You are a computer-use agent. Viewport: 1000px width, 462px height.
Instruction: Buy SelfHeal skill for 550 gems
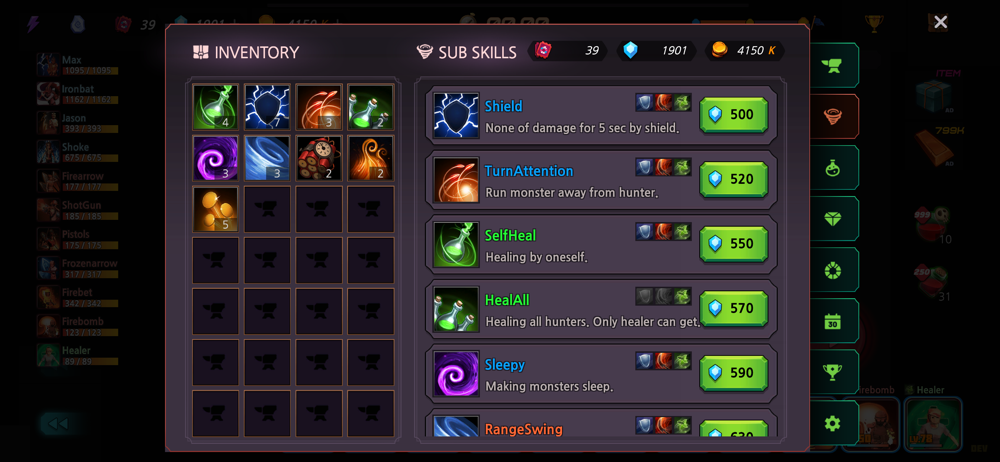point(733,244)
